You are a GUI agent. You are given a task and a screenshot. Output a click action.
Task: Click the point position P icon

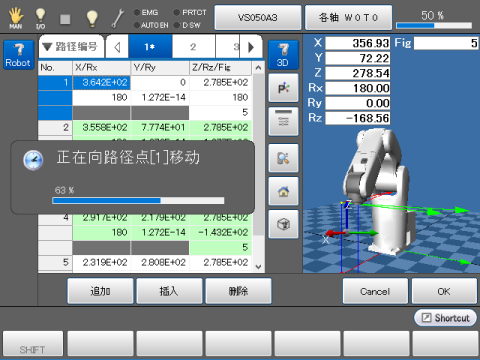[x=283, y=88]
